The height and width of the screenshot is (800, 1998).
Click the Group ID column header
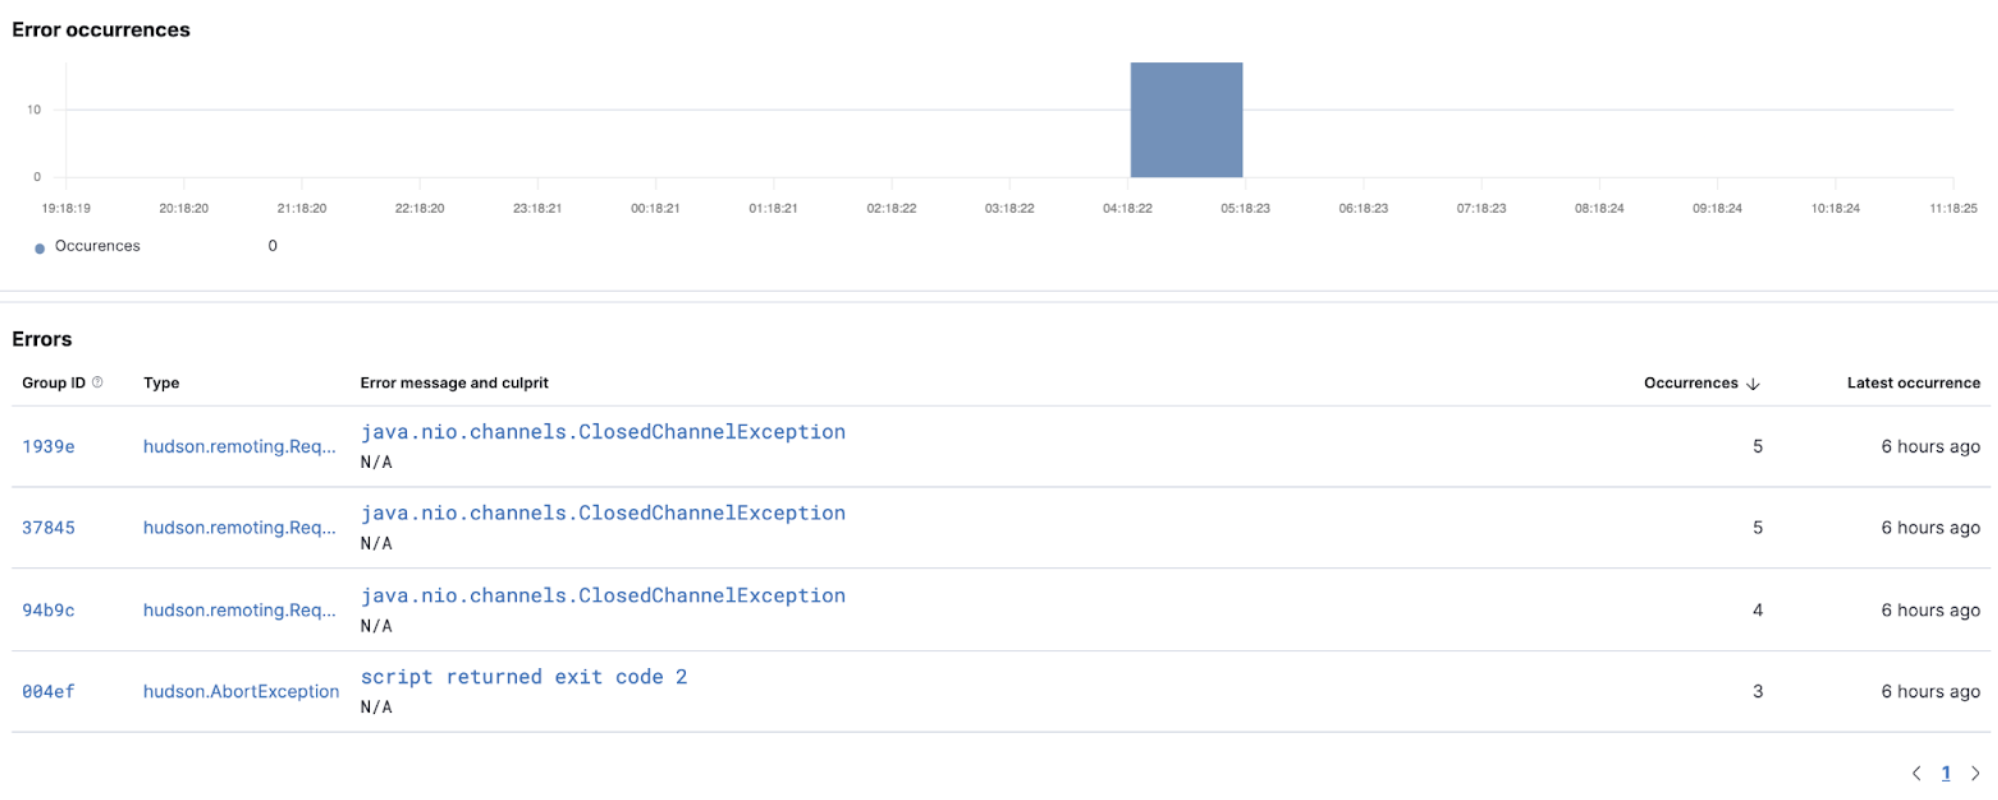(x=54, y=383)
